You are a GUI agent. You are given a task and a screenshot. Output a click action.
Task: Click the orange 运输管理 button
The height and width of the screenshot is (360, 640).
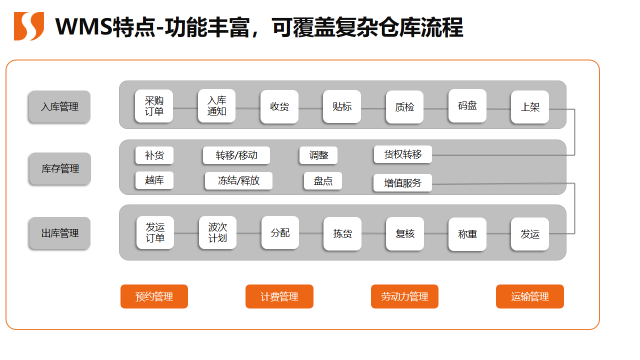(x=530, y=296)
